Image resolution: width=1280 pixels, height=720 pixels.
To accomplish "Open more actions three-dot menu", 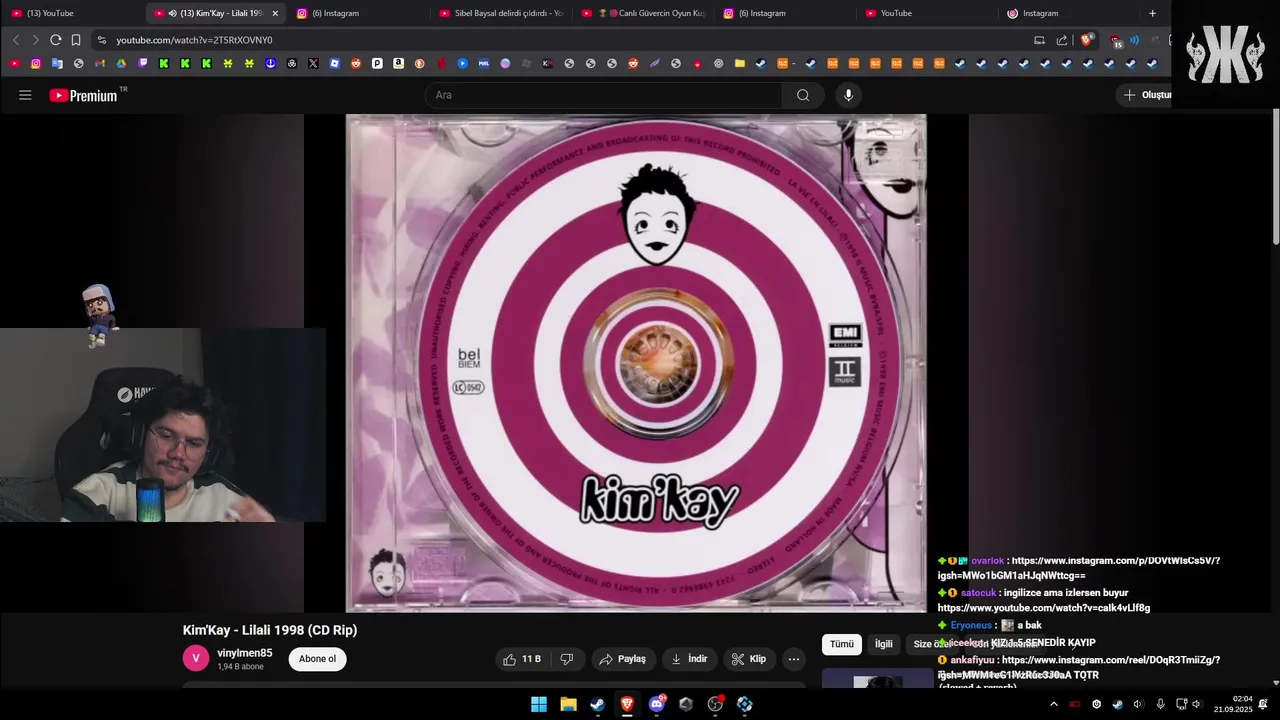I will (793, 659).
